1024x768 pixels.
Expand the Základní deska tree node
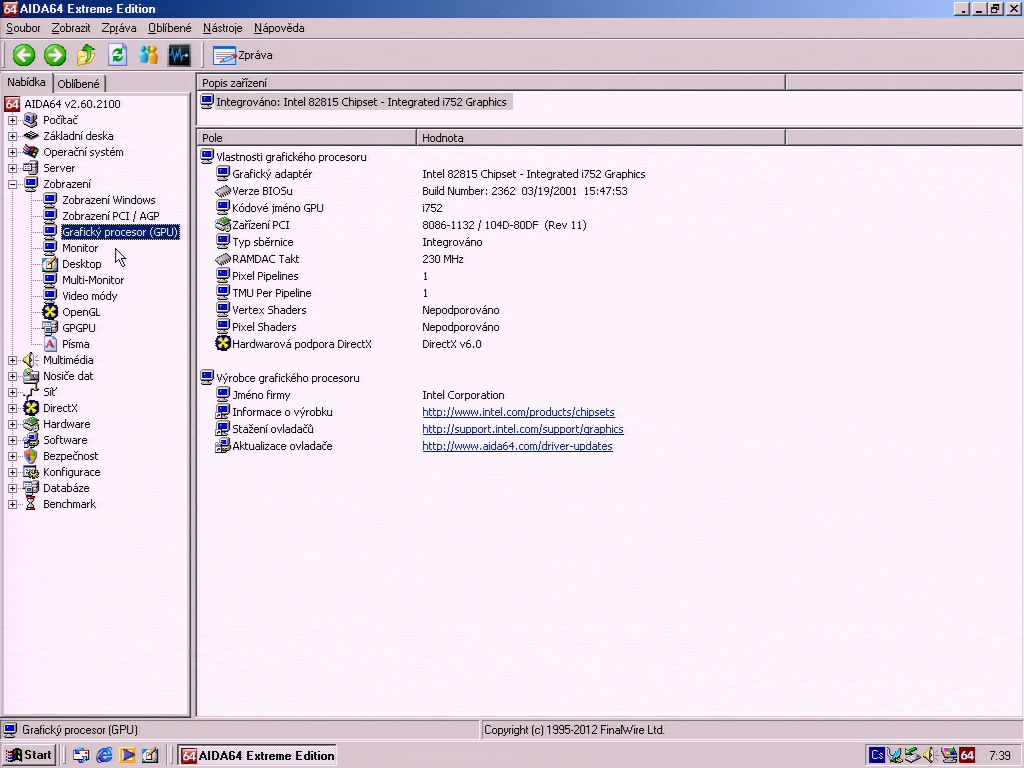pos(12,136)
